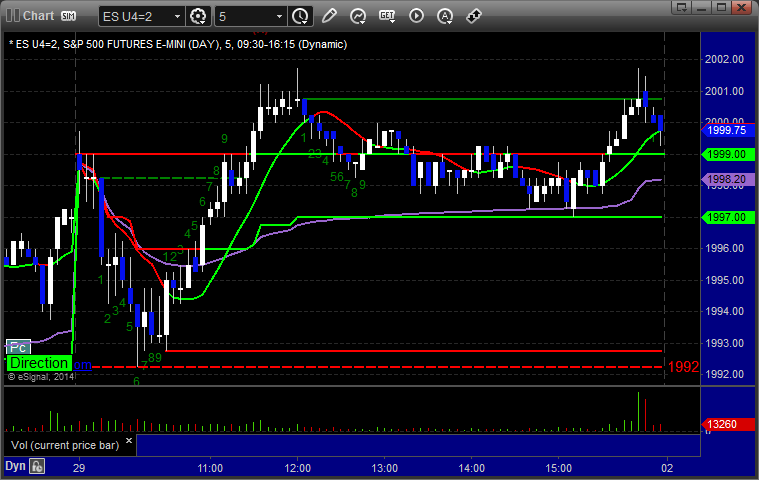Open the studies chart-line icon

click(x=358, y=16)
